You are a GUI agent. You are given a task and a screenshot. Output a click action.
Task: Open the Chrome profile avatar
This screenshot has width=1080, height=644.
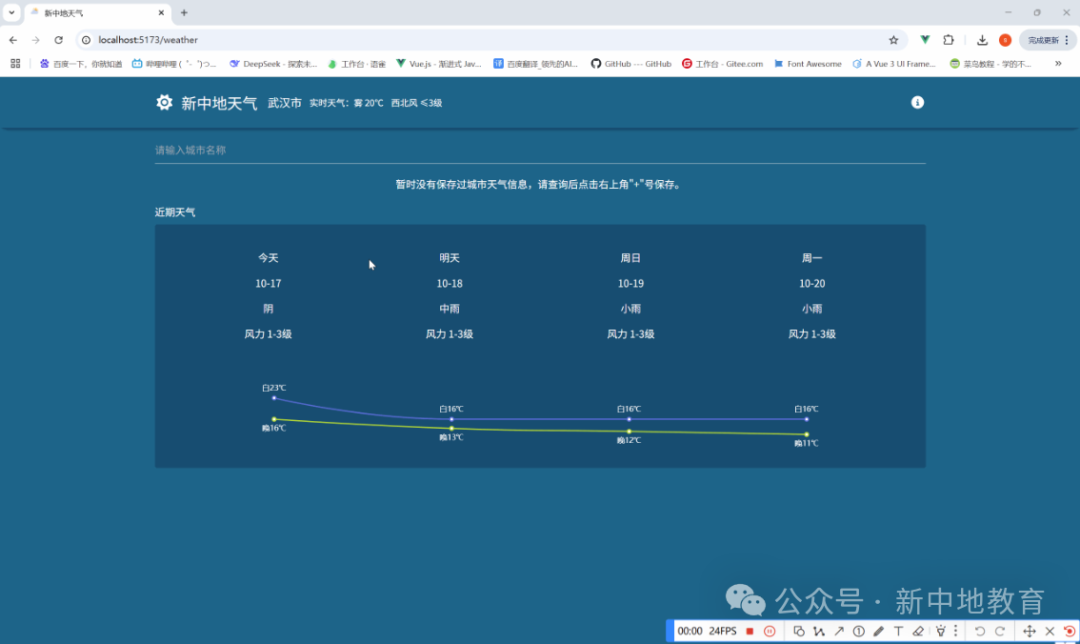(1005, 40)
